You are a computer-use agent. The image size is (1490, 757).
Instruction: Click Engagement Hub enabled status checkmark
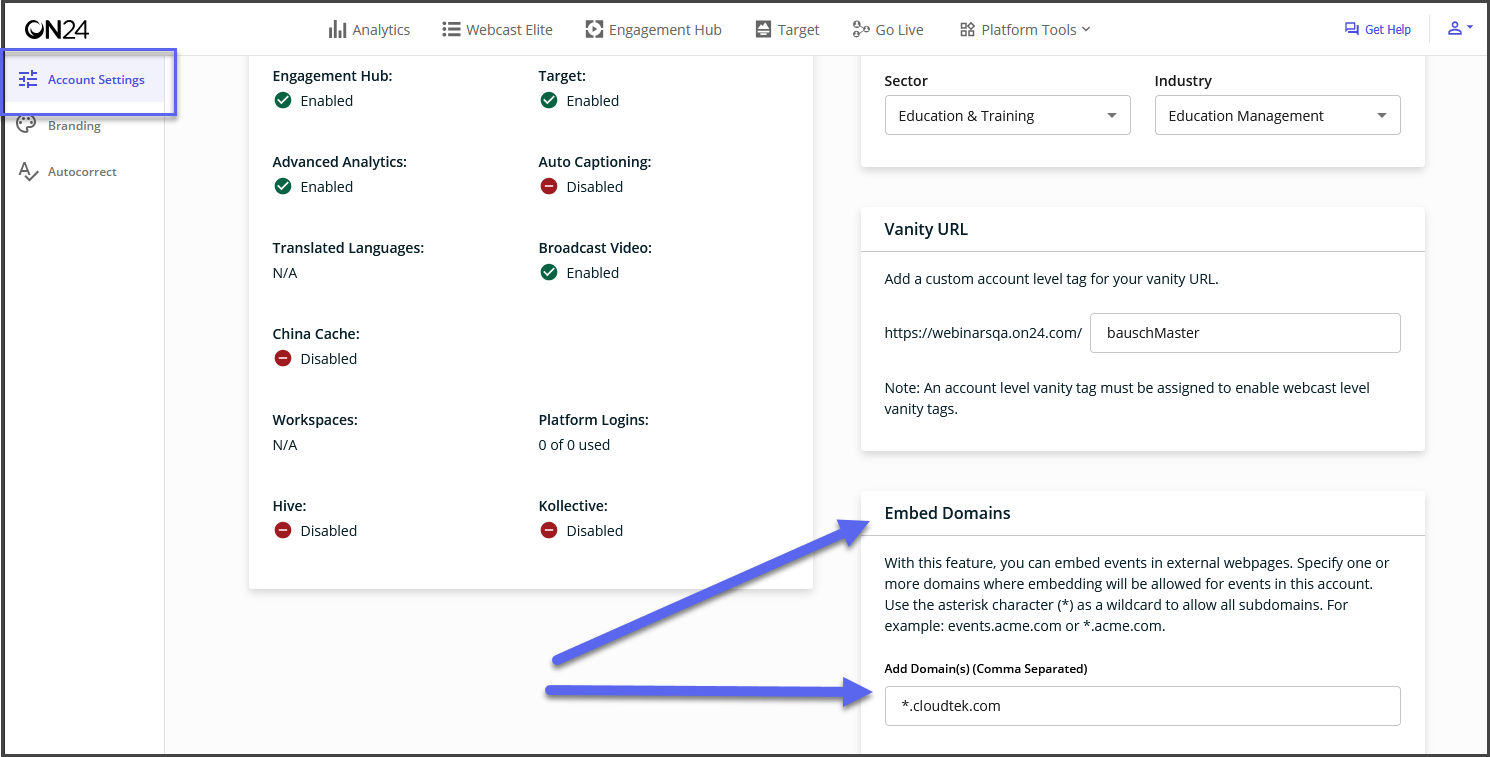[283, 100]
